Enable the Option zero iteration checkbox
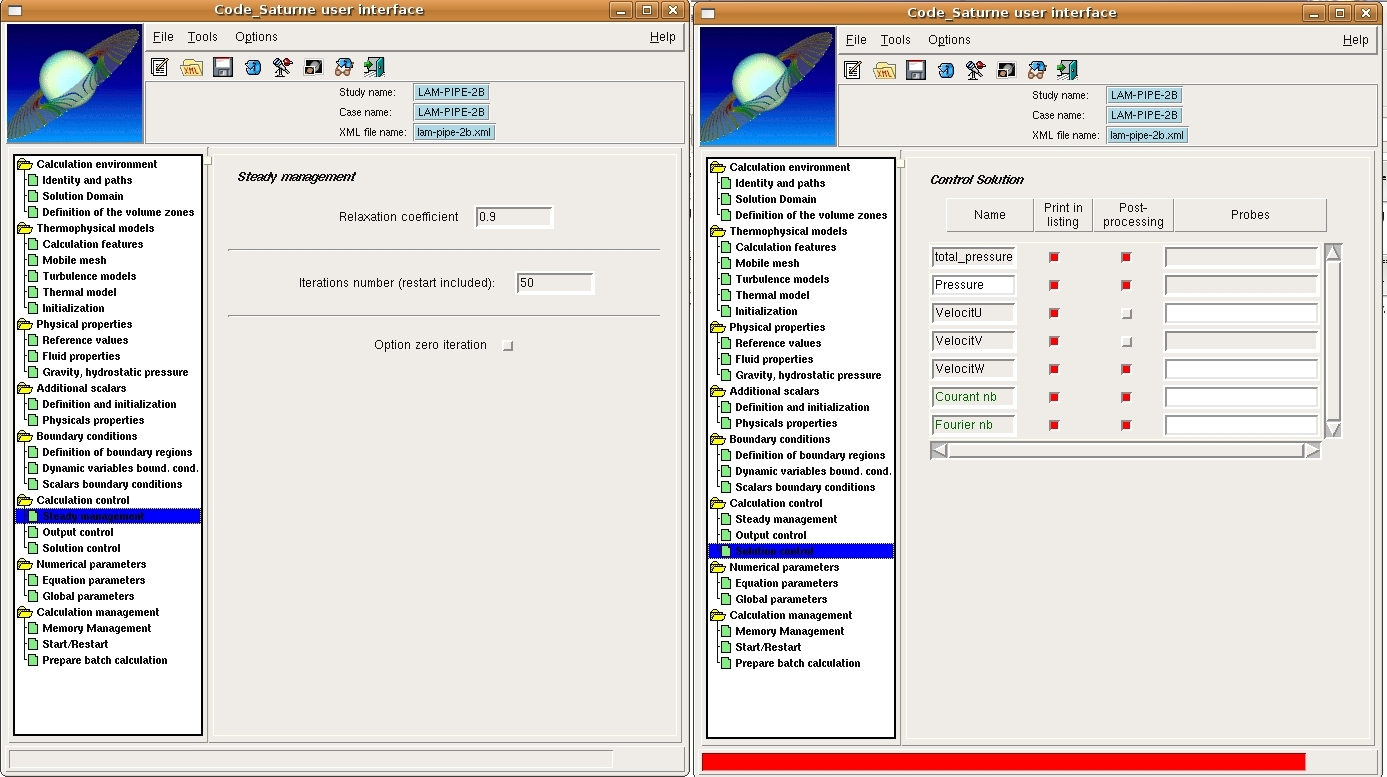Screen dimensions: 1387x777 coord(508,345)
